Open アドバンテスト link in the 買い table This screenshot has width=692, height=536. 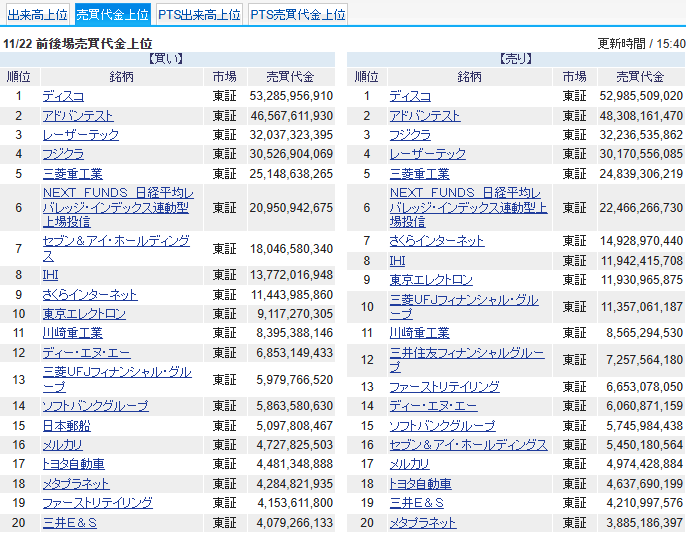pos(78,116)
